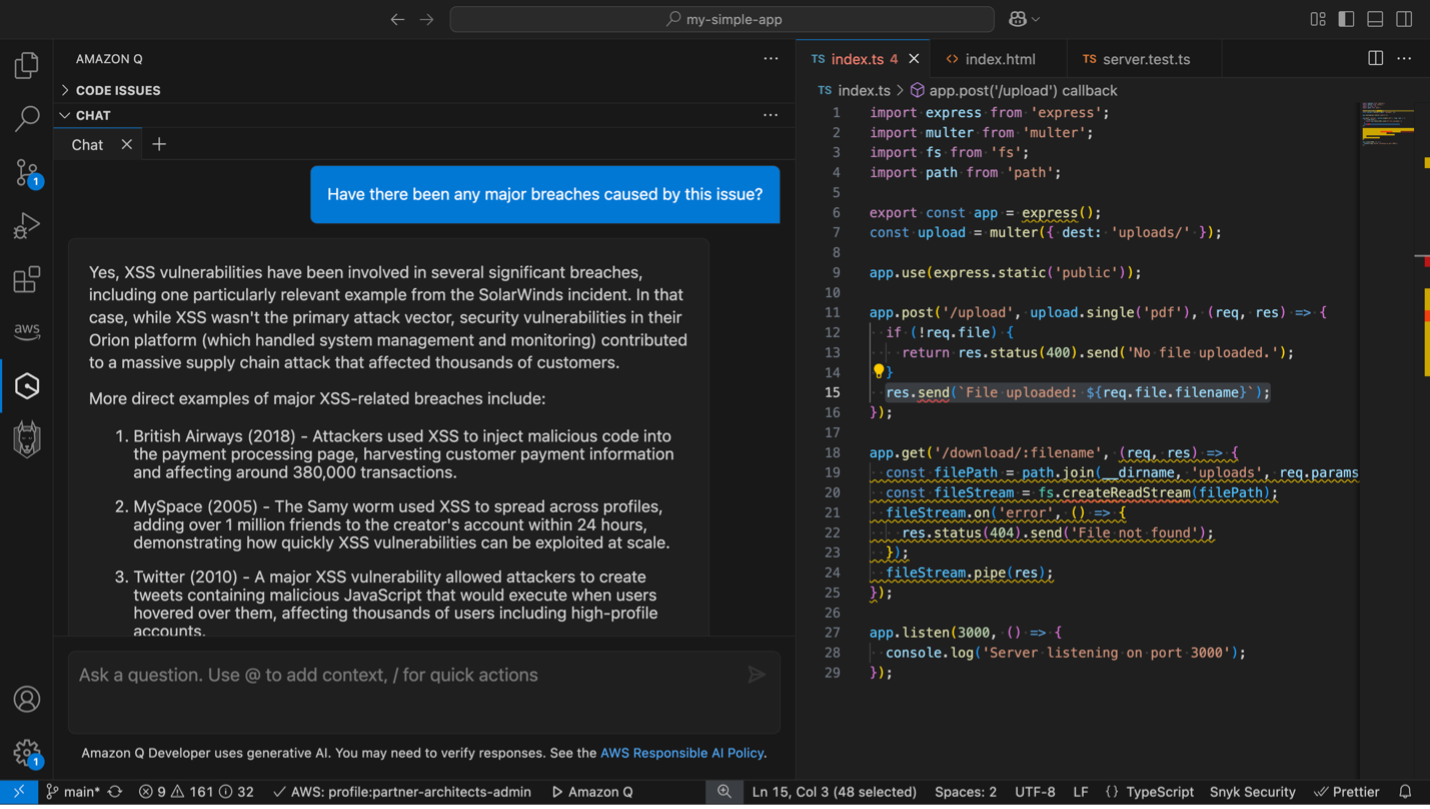
Task: Start a new chat tab with plus button
Action: [158, 144]
